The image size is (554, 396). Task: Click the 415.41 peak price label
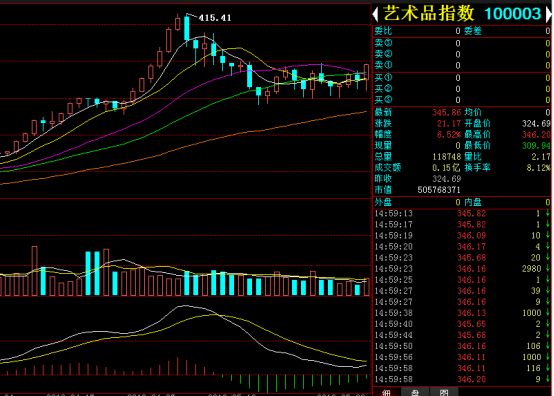[x=215, y=18]
